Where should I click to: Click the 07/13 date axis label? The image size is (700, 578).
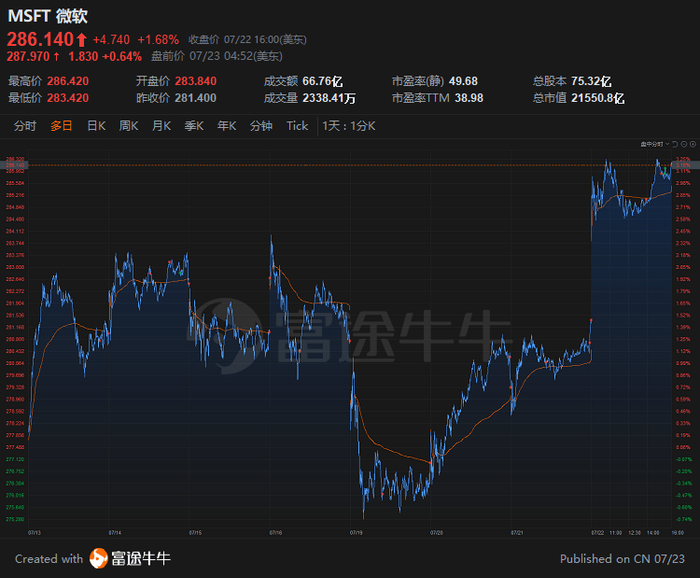point(34,532)
